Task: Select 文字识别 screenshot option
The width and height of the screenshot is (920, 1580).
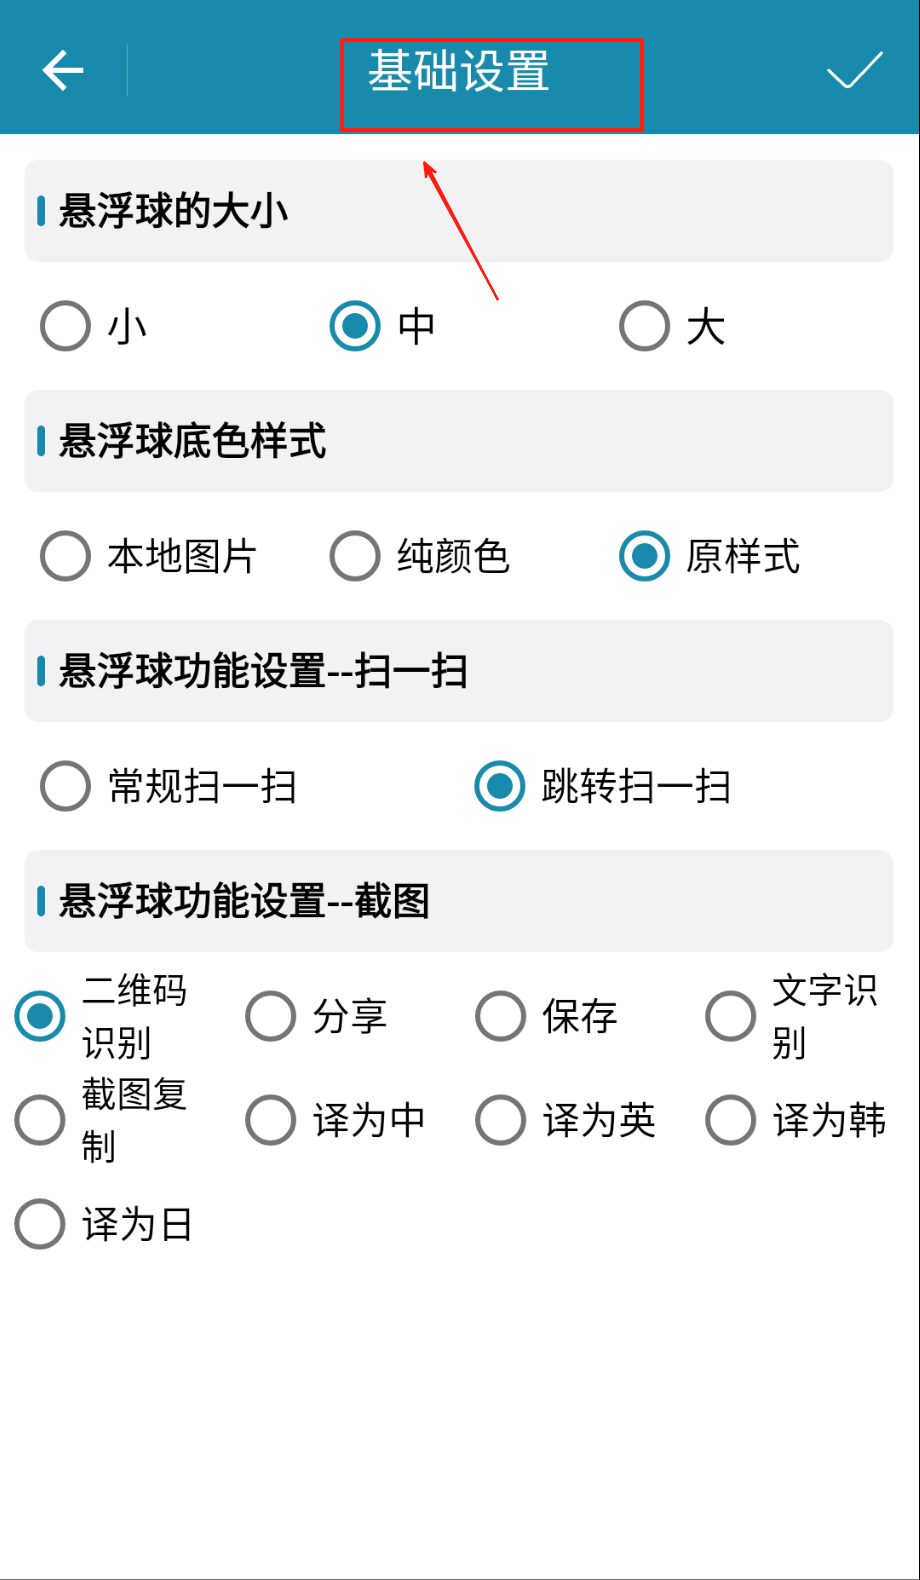Action: 731,1016
